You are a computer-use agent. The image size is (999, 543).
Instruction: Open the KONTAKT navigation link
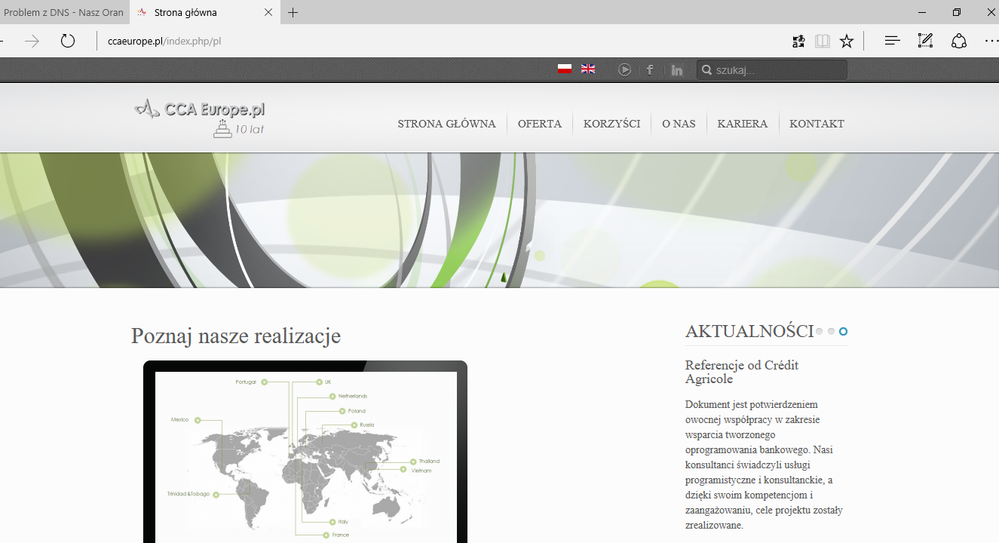pos(816,124)
